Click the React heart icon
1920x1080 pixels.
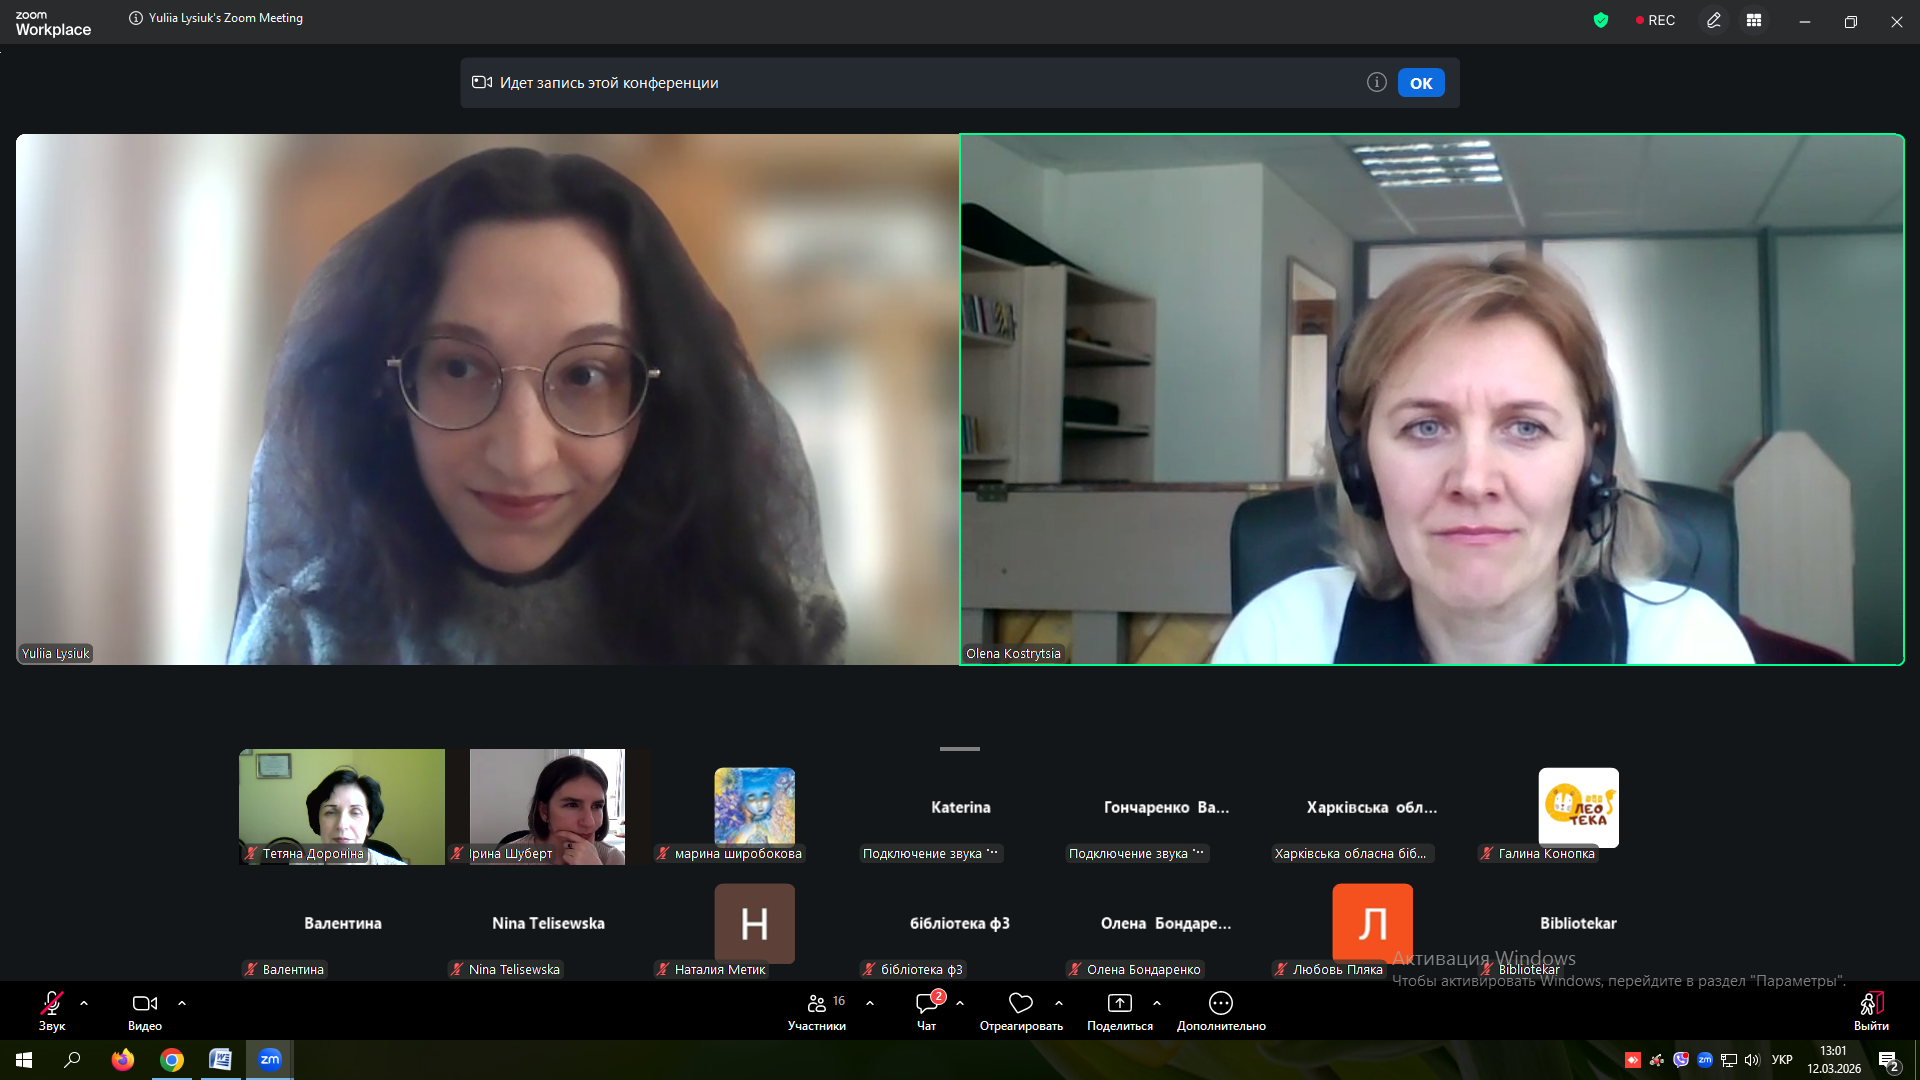1020,1003
